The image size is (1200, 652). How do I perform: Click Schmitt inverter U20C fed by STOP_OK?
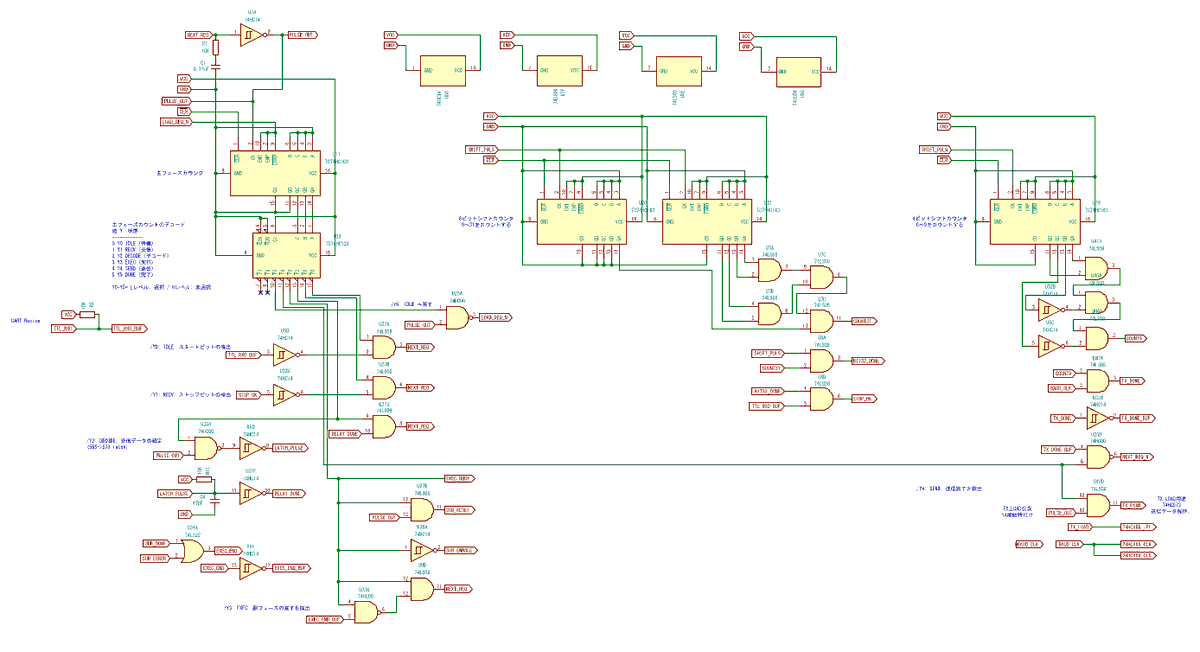[285, 394]
